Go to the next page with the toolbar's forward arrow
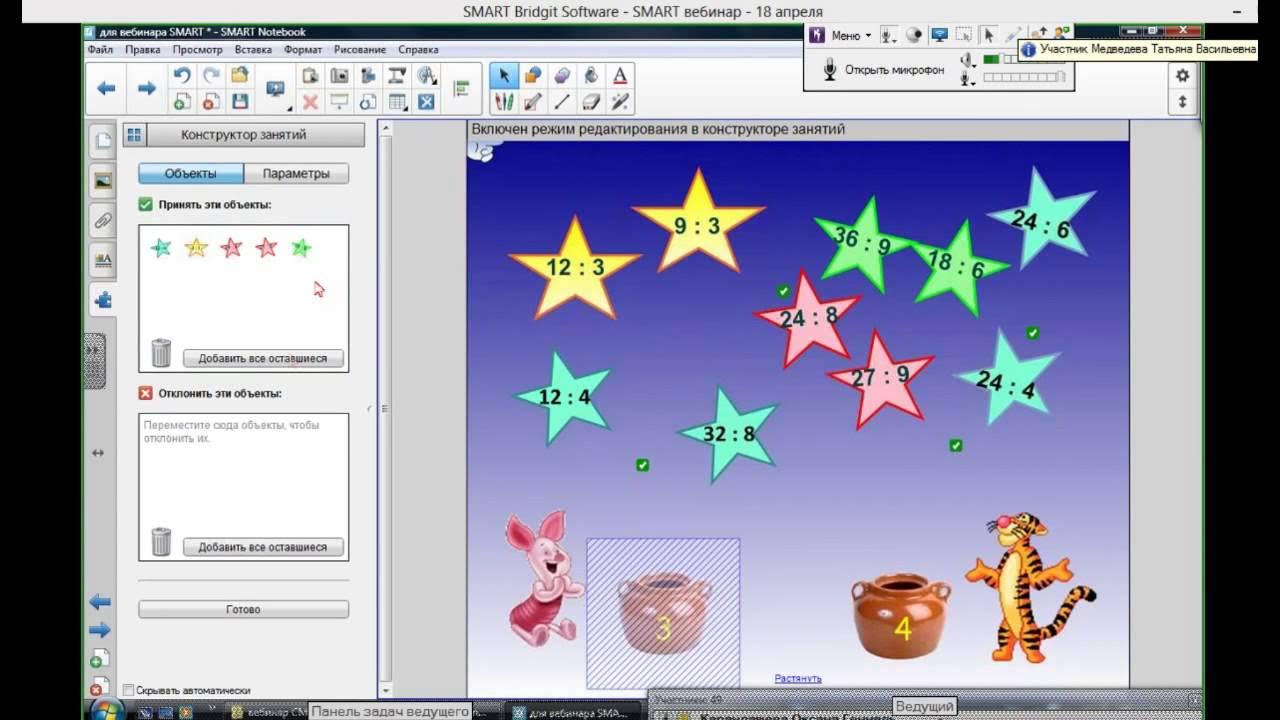This screenshot has width=1280, height=720. [147, 88]
